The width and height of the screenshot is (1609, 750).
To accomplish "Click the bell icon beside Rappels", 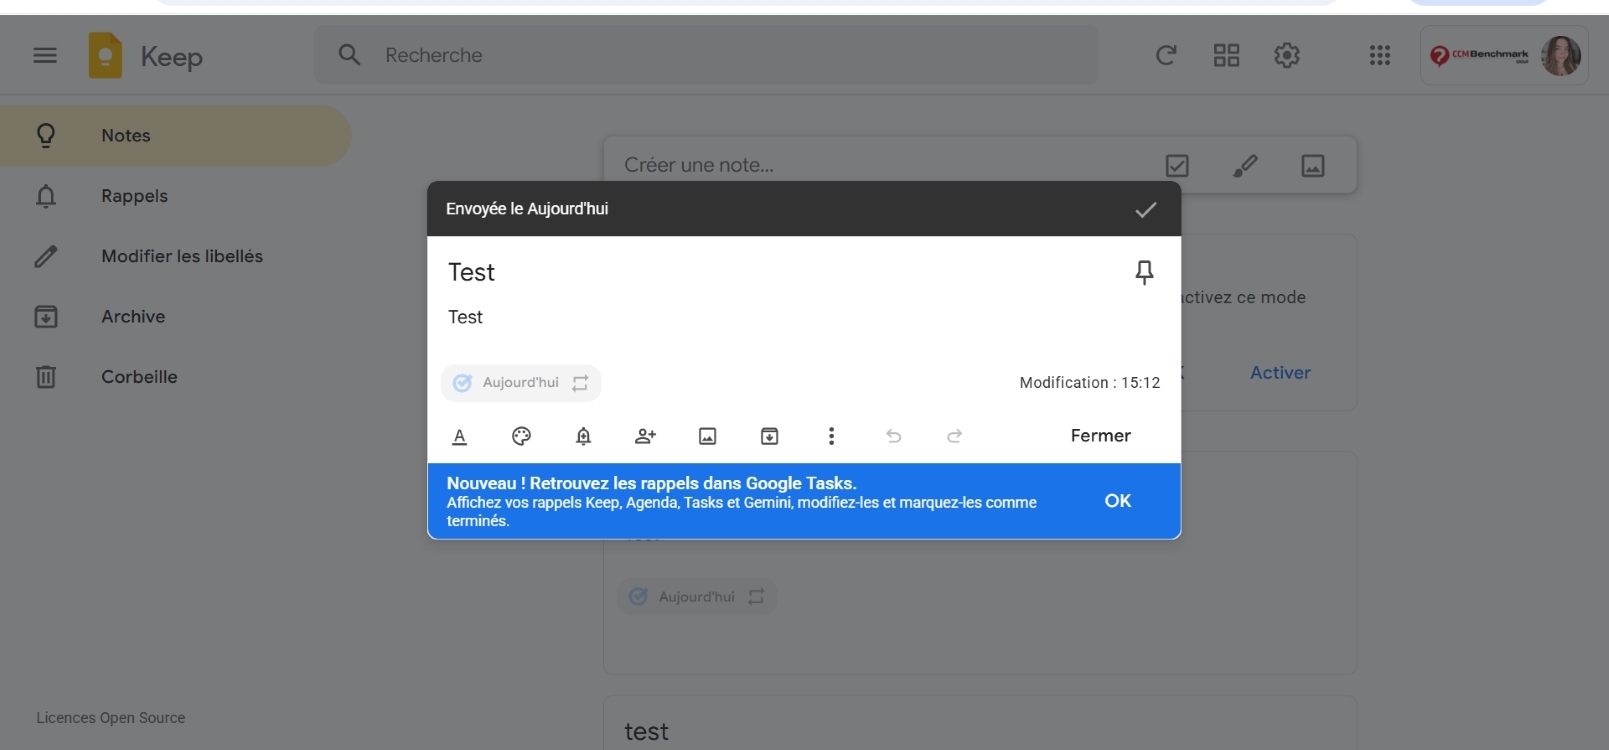I will [x=46, y=196].
